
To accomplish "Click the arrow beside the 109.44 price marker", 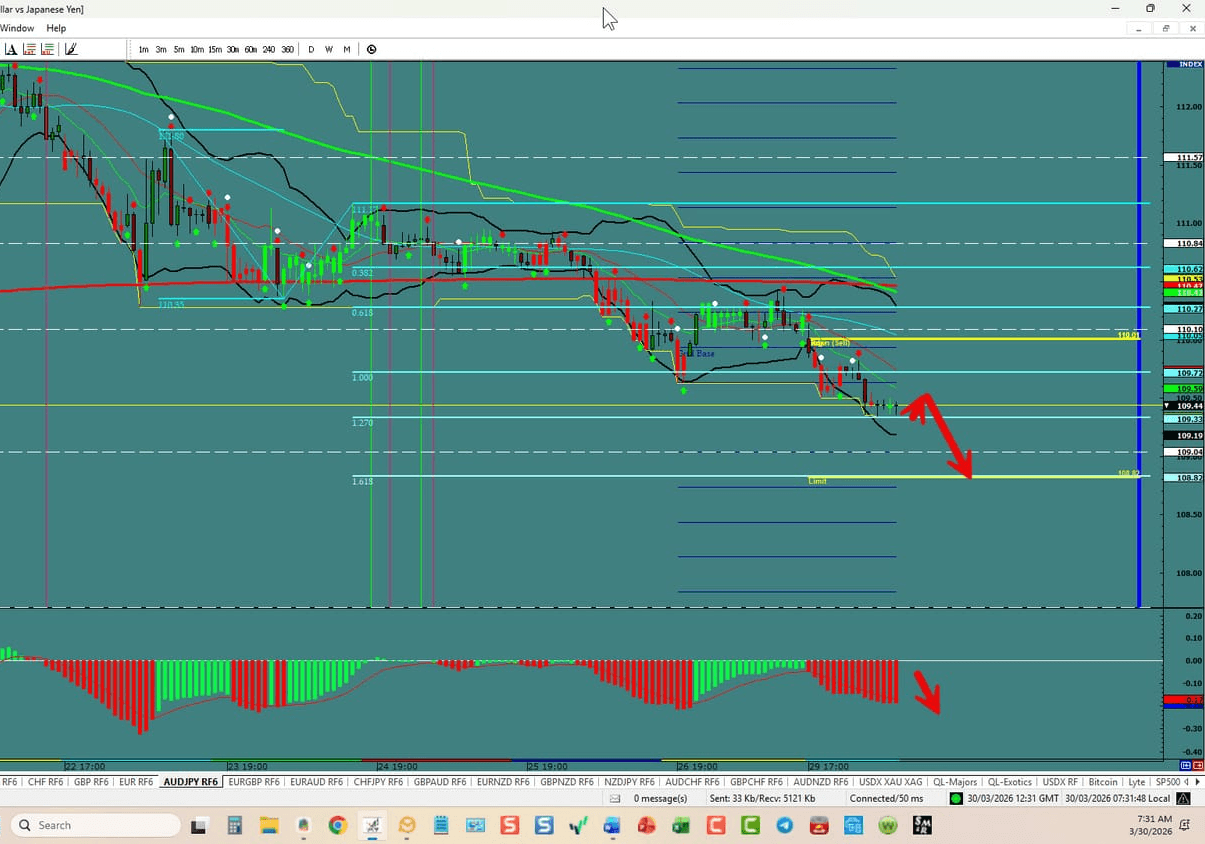I will (x=1167, y=405).
